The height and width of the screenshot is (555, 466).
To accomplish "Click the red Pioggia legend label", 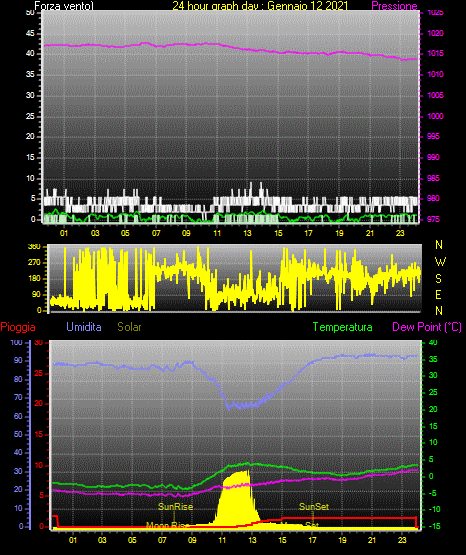I will coord(18,327).
